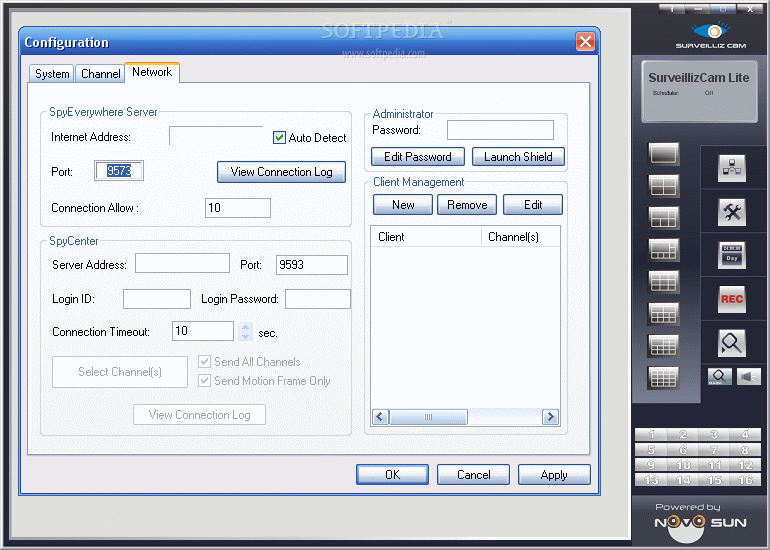Click the Edit client button
The width and height of the screenshot is (770, 550).
pos(533,205)
